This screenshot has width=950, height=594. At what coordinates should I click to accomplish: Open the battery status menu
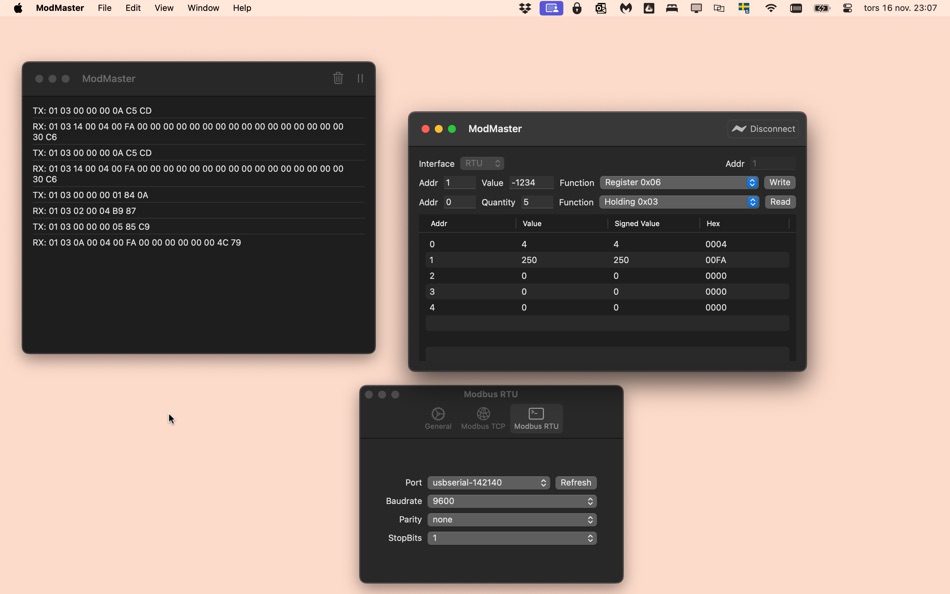(x=822, y=8)
